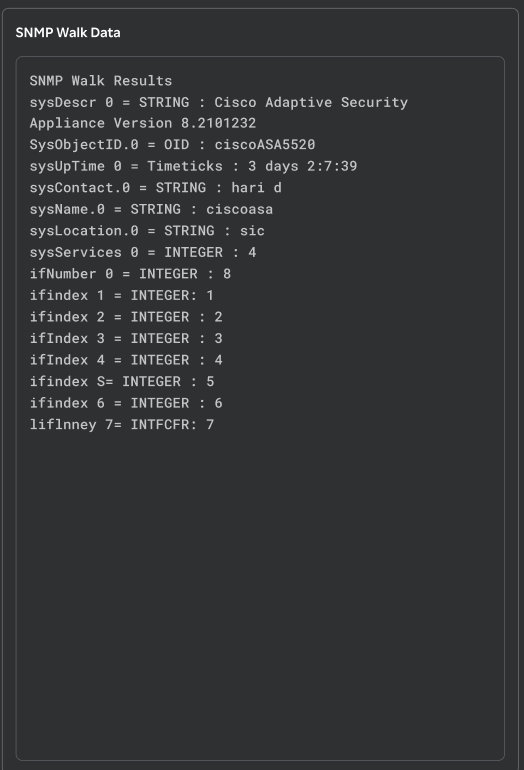
Task: Select the ifindex 2 INTEGER line
Action: point(126,317)
